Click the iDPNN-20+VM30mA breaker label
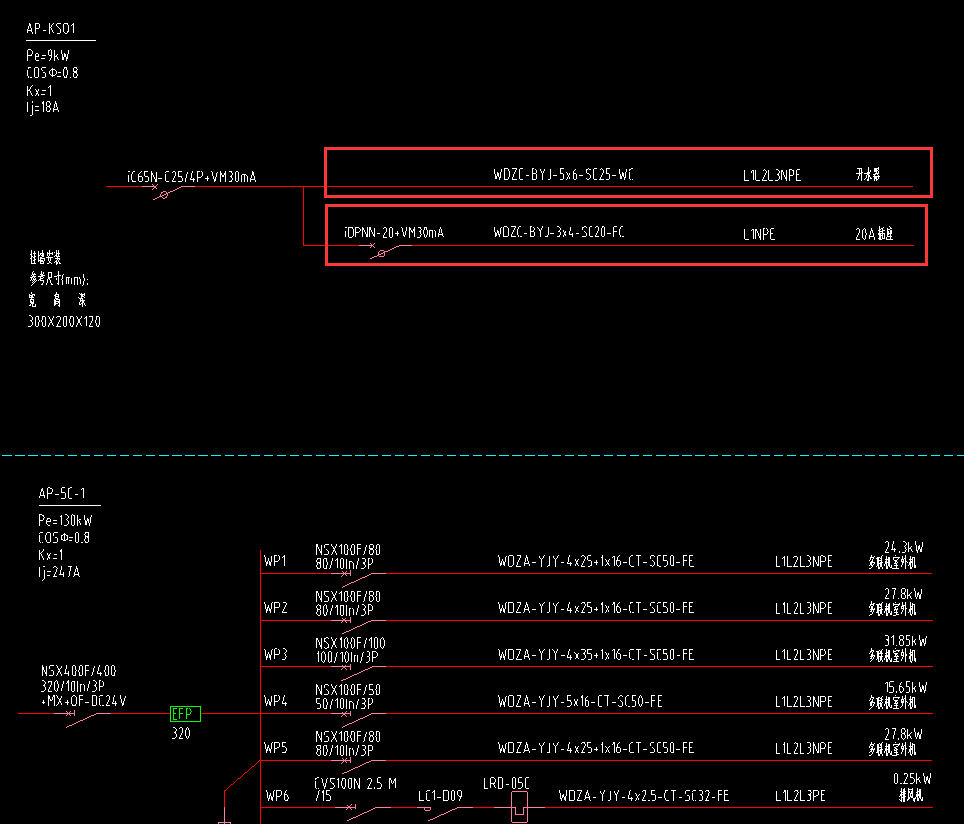 click(394, 232)
